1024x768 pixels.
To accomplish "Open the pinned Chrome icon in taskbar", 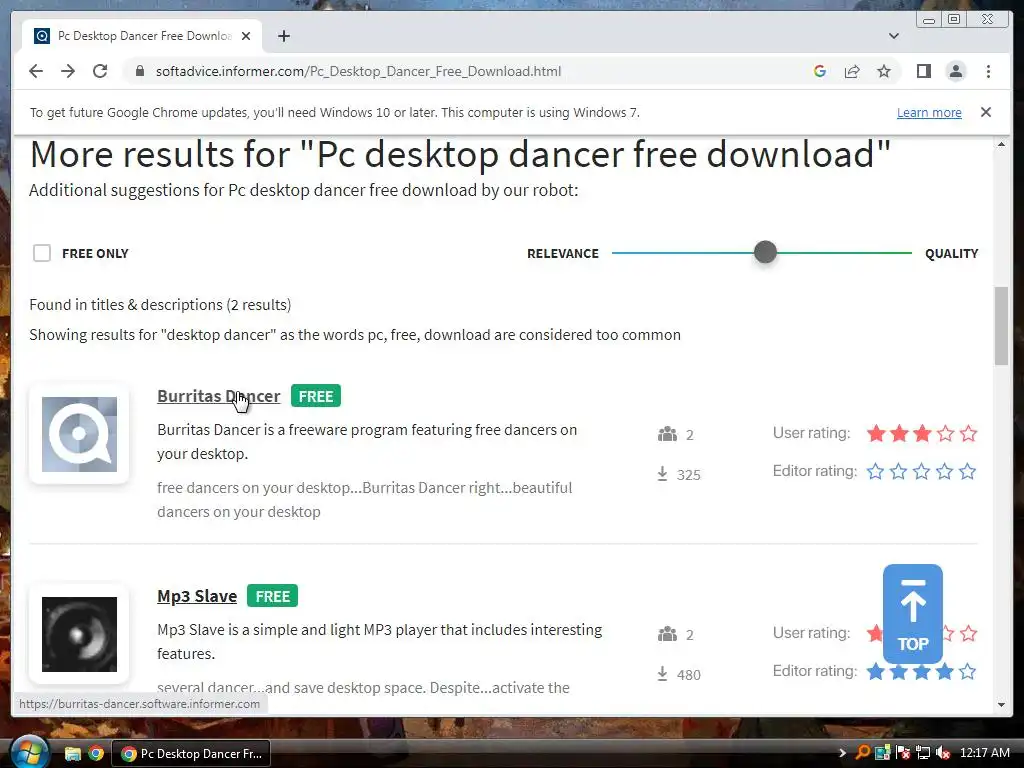I will pyautogui.click(x=96, y=754).
